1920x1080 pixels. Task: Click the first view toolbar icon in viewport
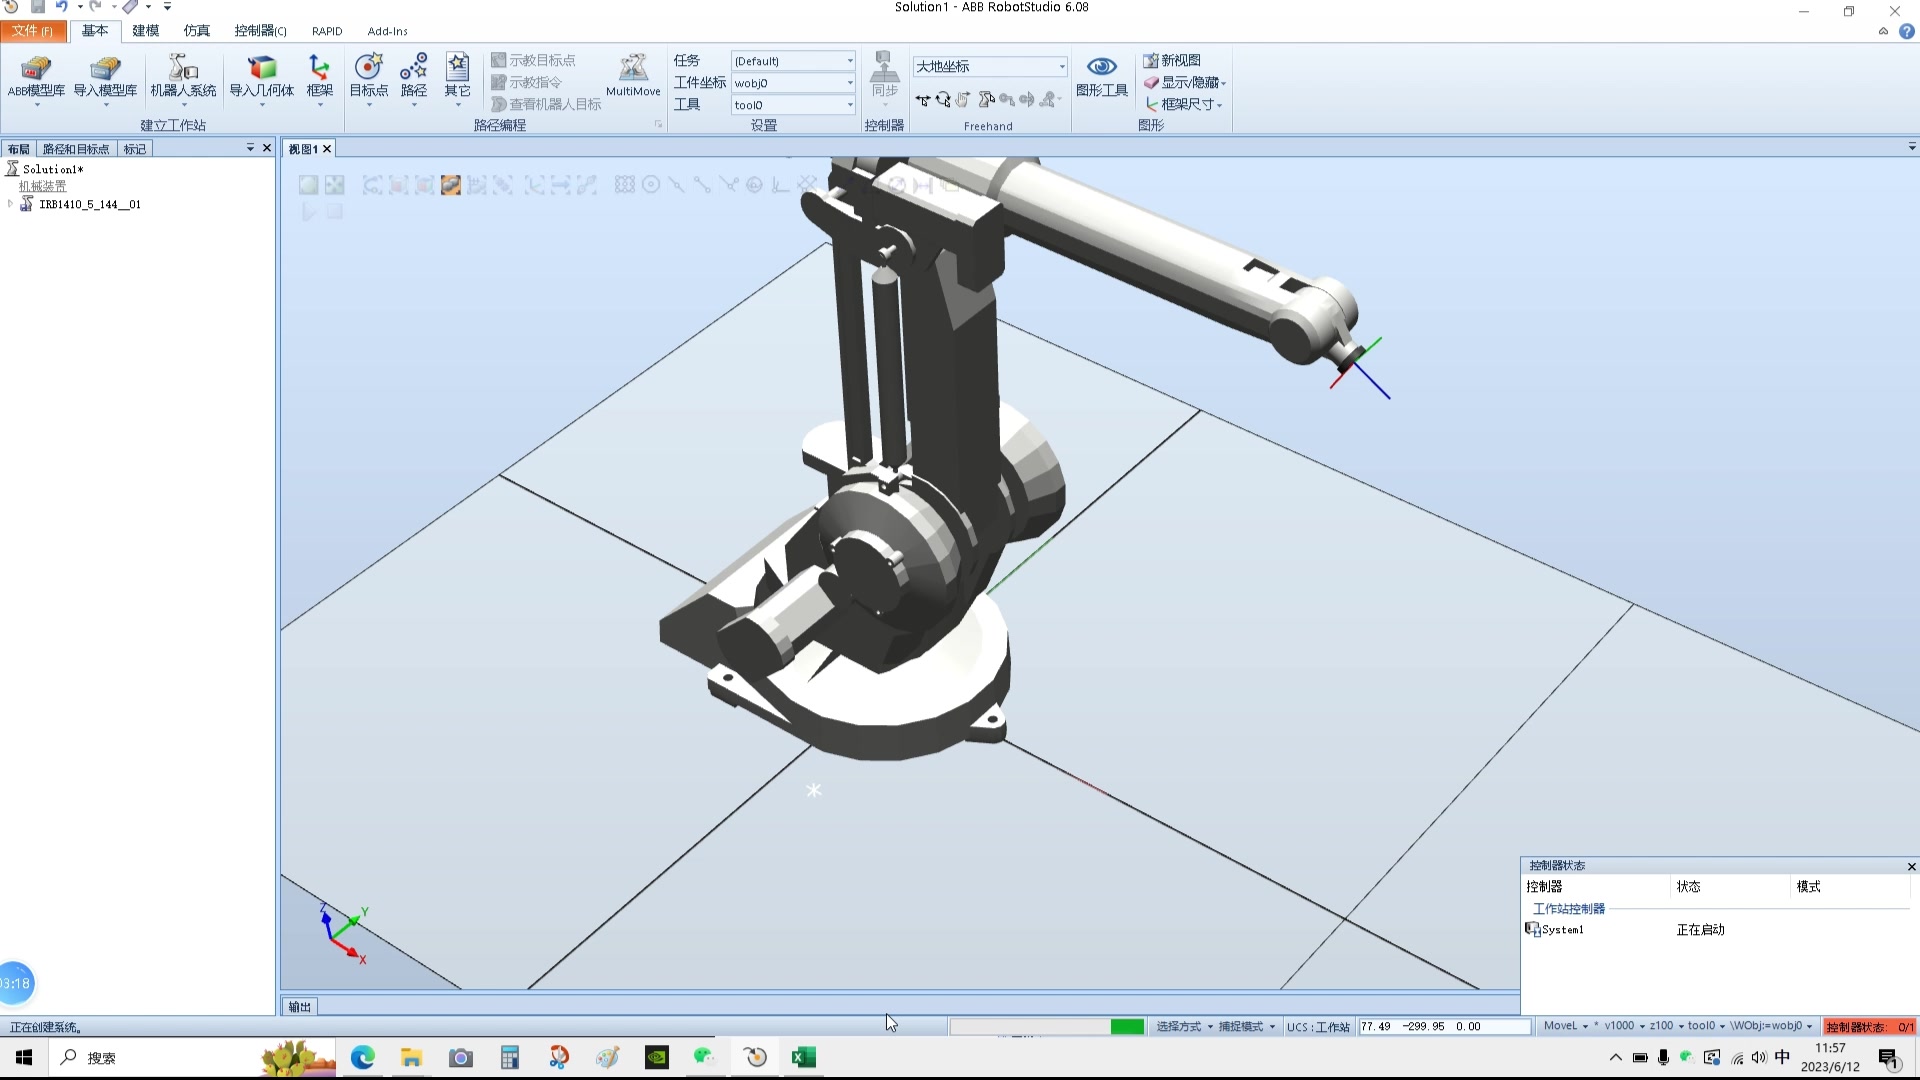308,185
